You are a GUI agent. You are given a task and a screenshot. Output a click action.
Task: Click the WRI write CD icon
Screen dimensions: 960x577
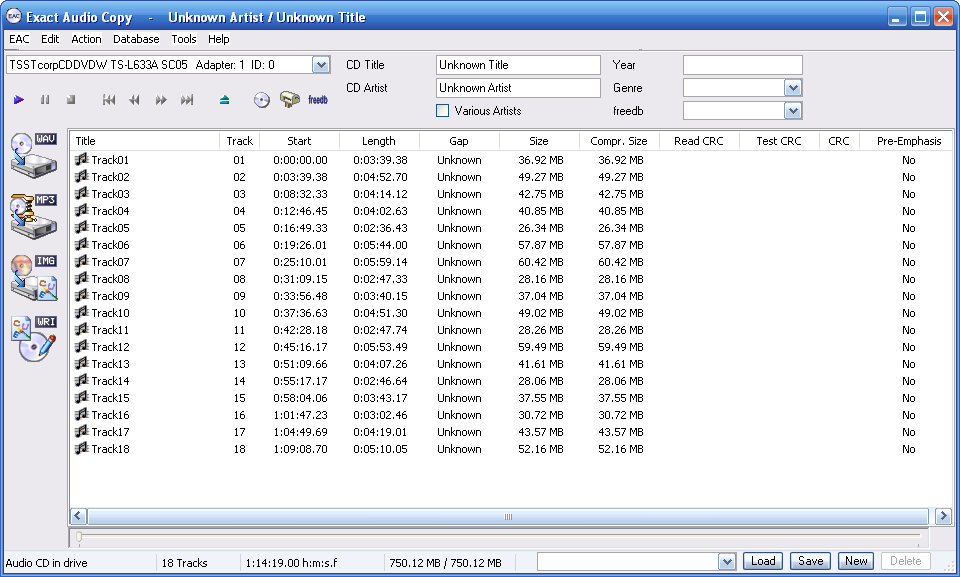tap(33, 338)
